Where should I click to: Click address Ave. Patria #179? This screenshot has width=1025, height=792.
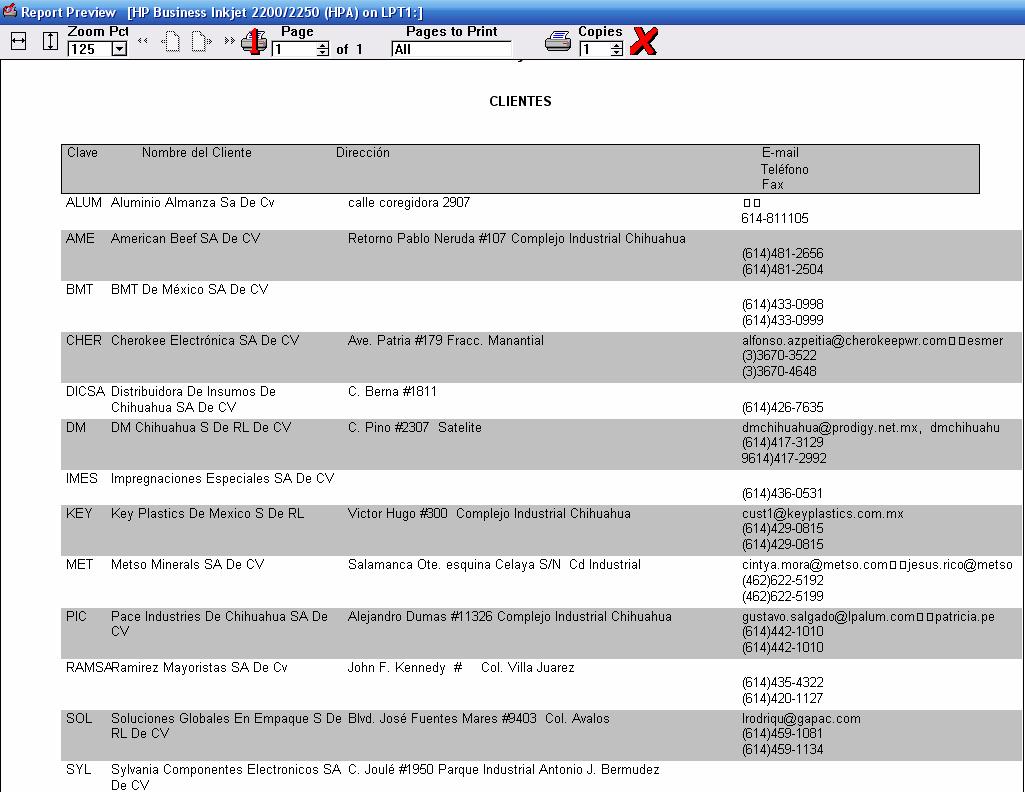point(393,340)
